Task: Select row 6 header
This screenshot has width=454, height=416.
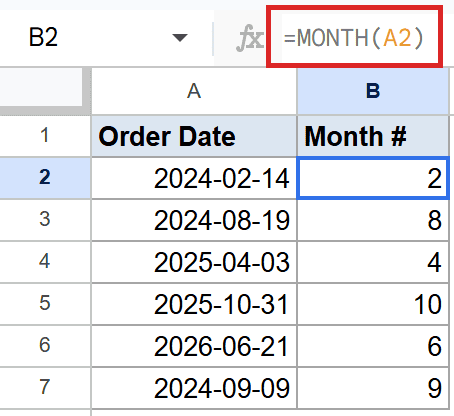Action: [x=45, y=346]
